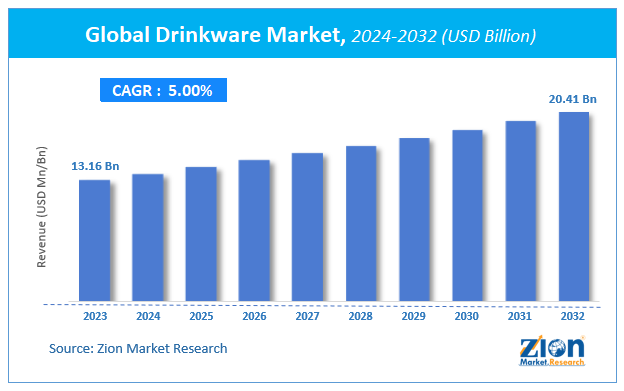
Task: Click the '13.16 Bn' data label
Action: pyautogui.click(x=95, y=166)
